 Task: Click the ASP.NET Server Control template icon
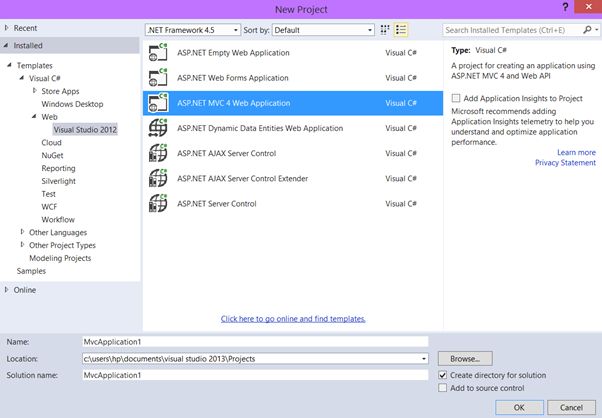coord(158,203)
